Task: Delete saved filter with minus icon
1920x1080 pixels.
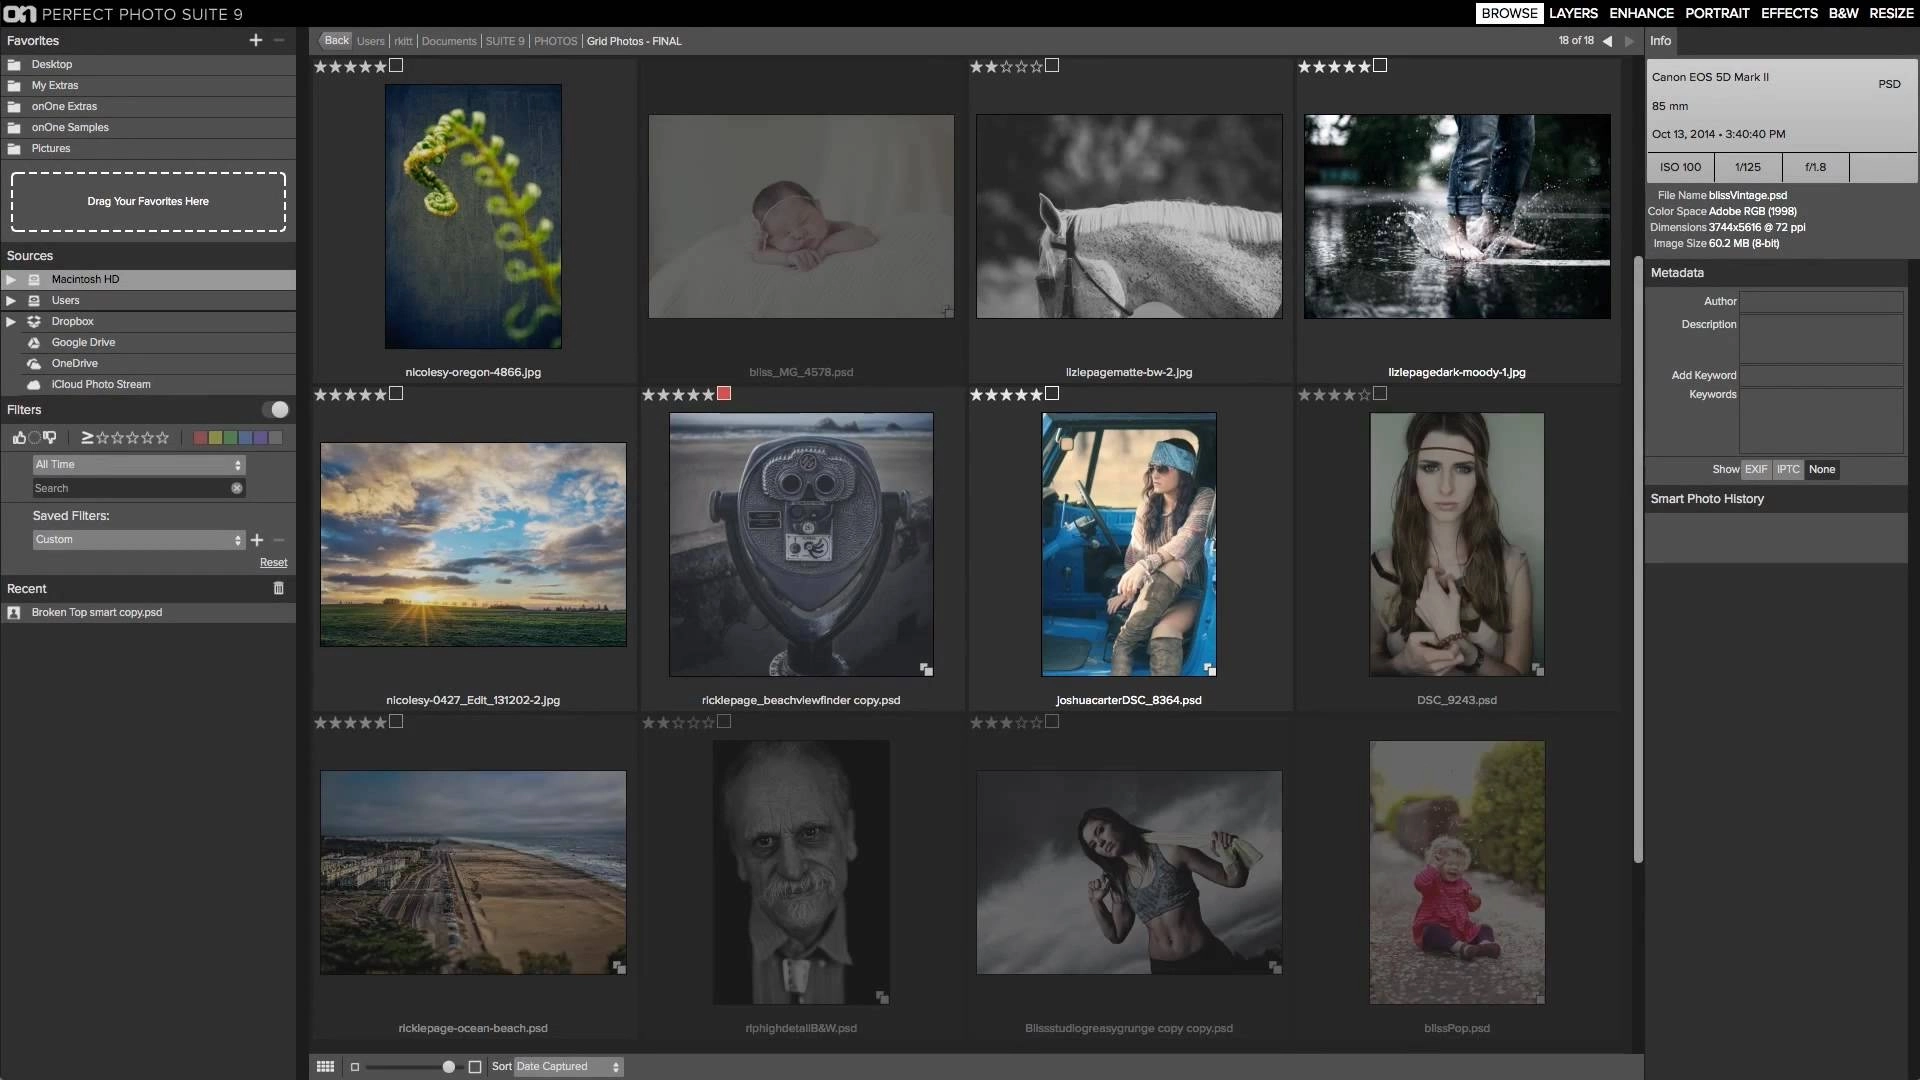Action: point(279,540)
